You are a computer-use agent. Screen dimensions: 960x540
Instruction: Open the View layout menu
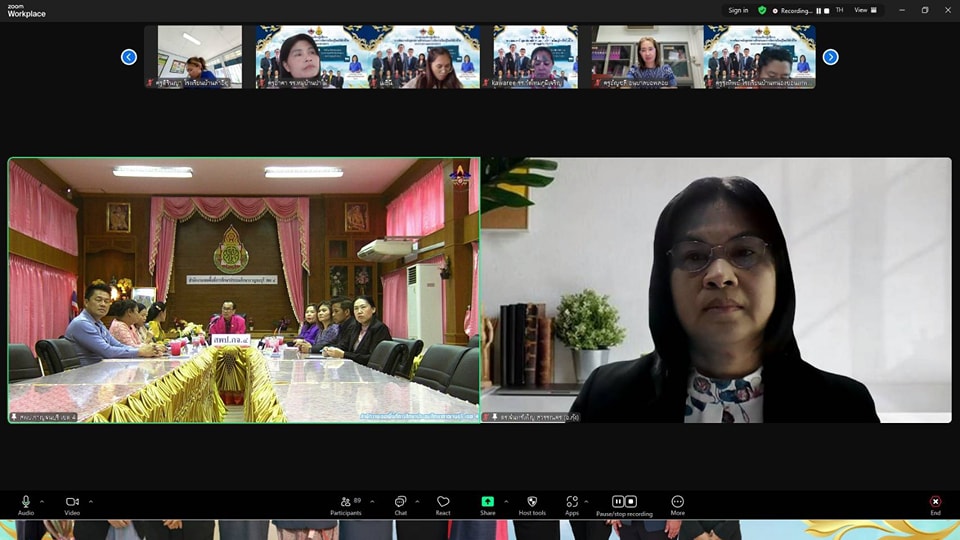click(x=865, y=10)
